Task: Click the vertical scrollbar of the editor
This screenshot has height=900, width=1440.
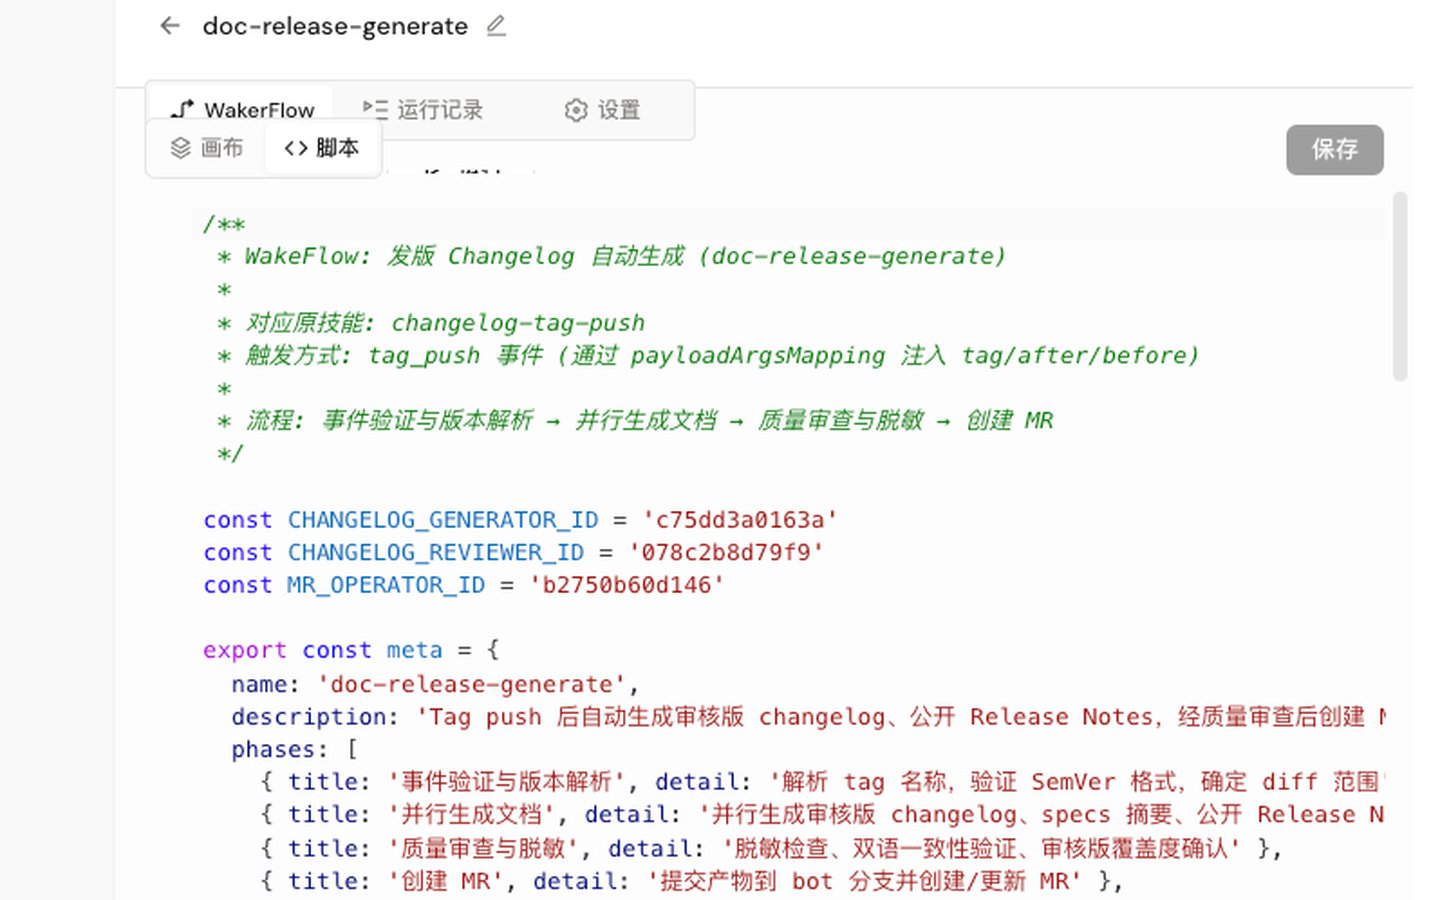Action: [x=1400, y=286]
